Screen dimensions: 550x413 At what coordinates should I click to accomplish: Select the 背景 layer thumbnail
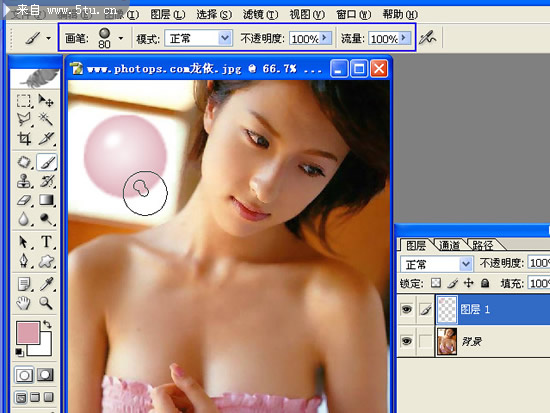447,341
